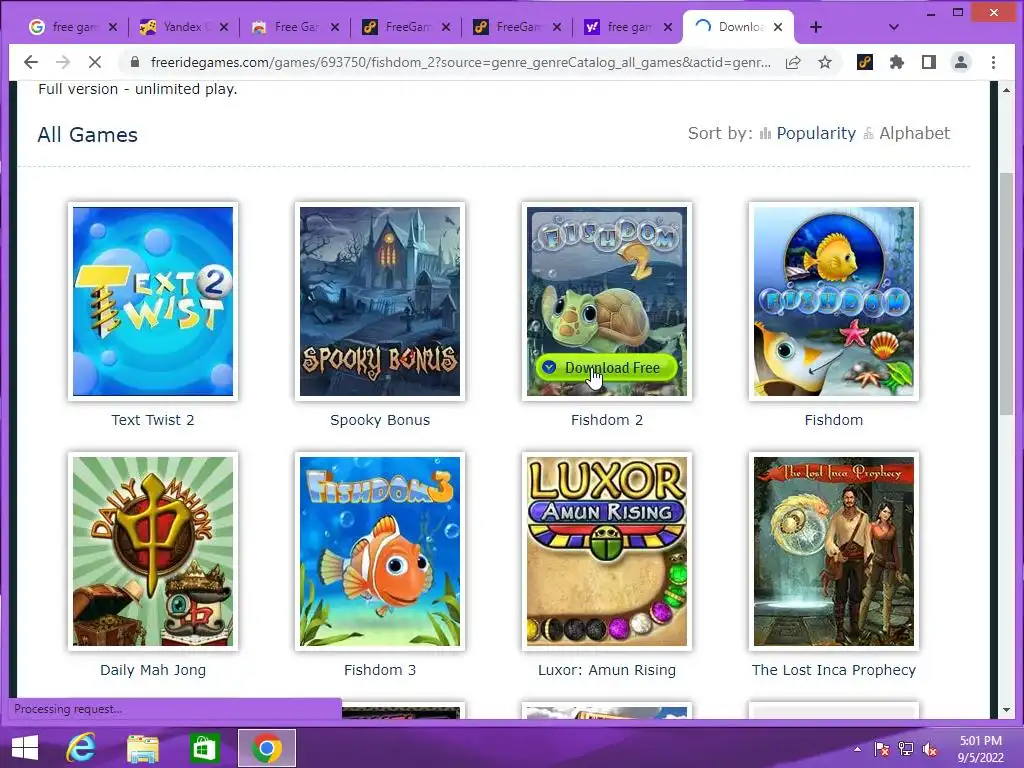
Task: Launch Internet Explorer from the taskbar
Action: tap(81, 748)
